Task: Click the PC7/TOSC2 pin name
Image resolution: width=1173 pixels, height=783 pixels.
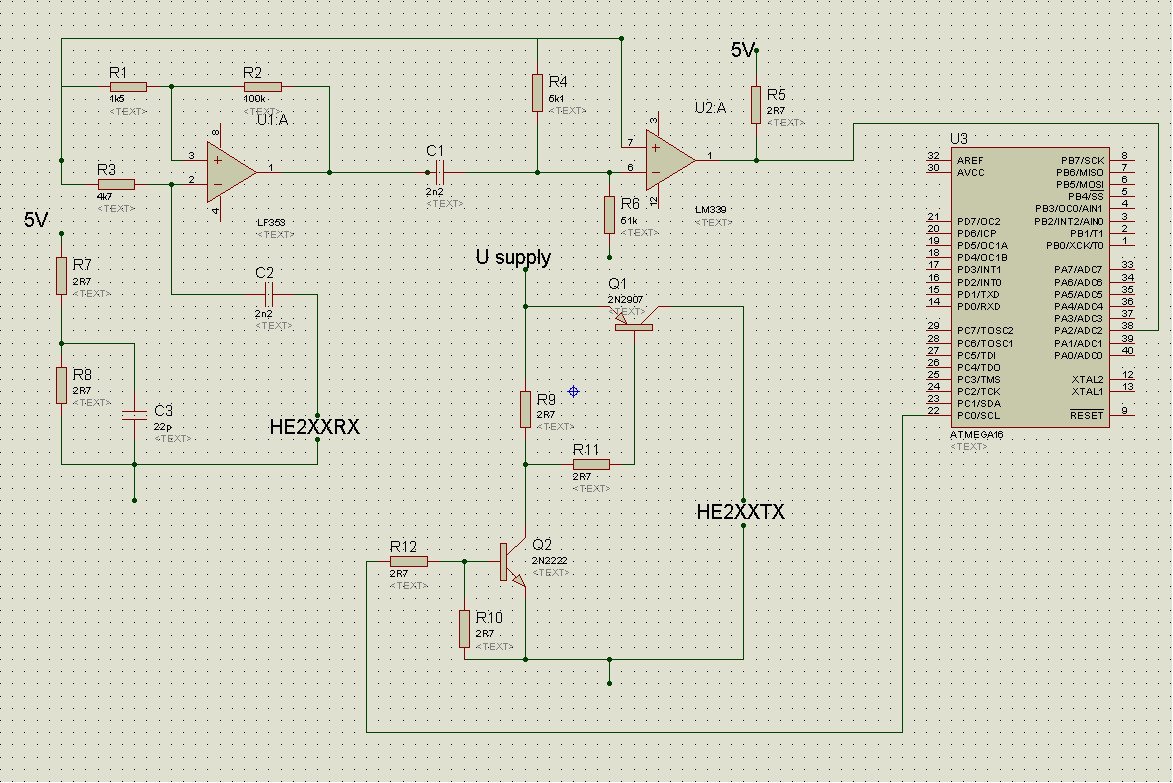Action: 985,331
